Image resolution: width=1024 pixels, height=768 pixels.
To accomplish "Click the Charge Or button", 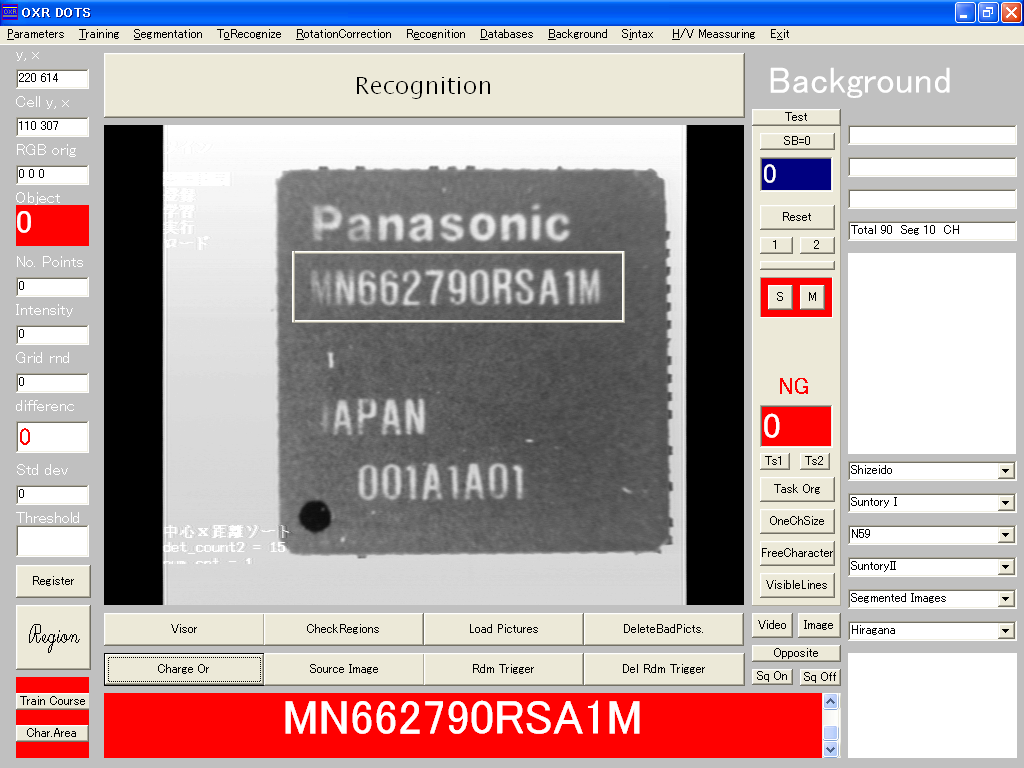I will (x=184, y=669).
